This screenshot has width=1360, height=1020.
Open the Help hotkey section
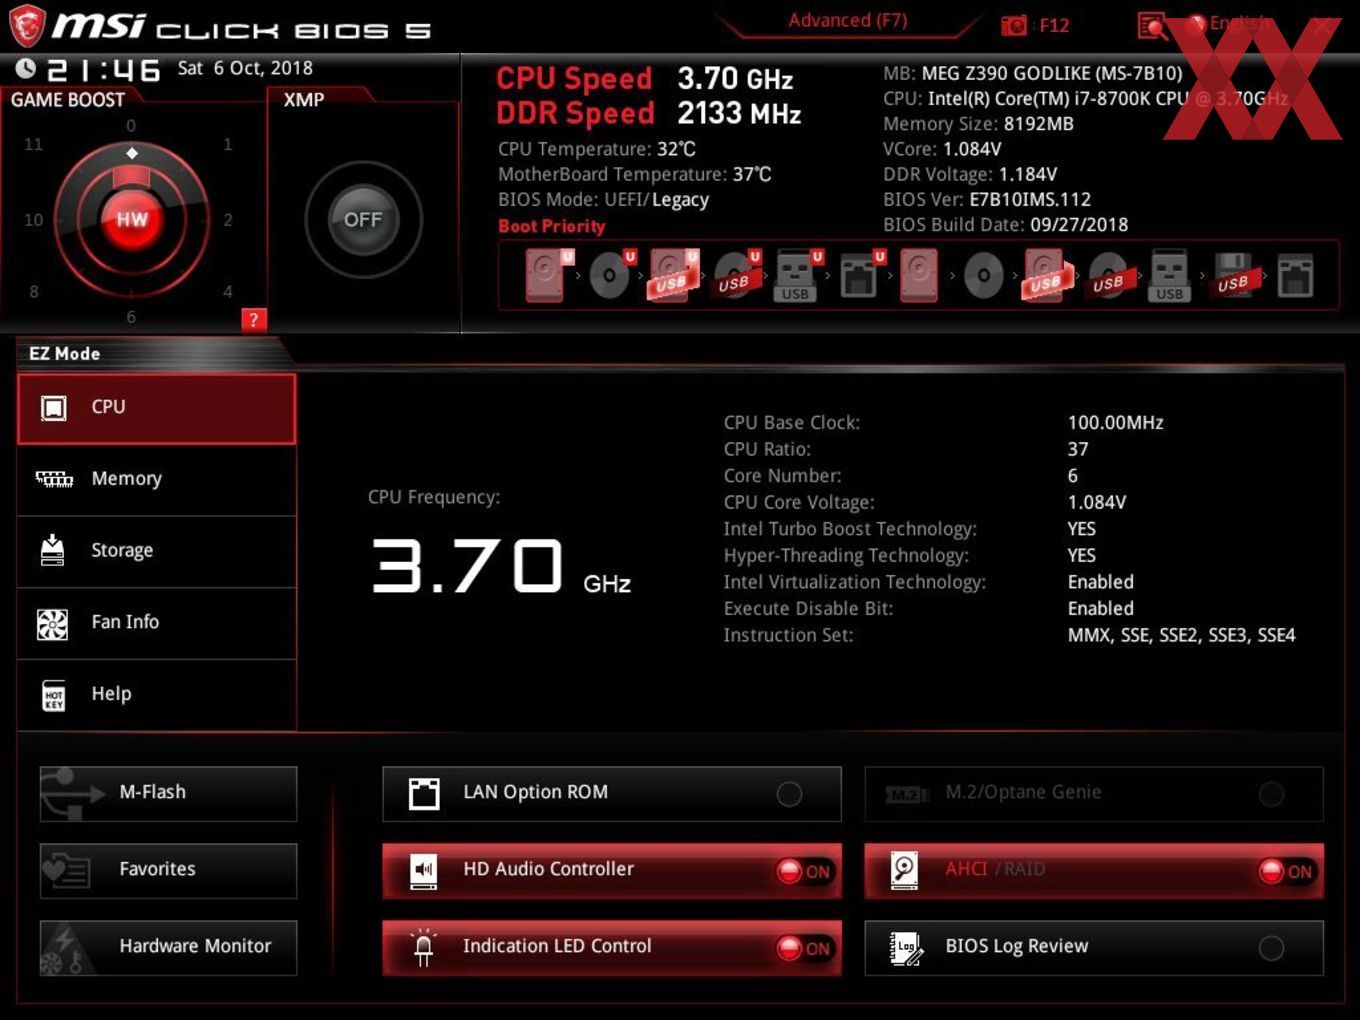pos(157,694)
